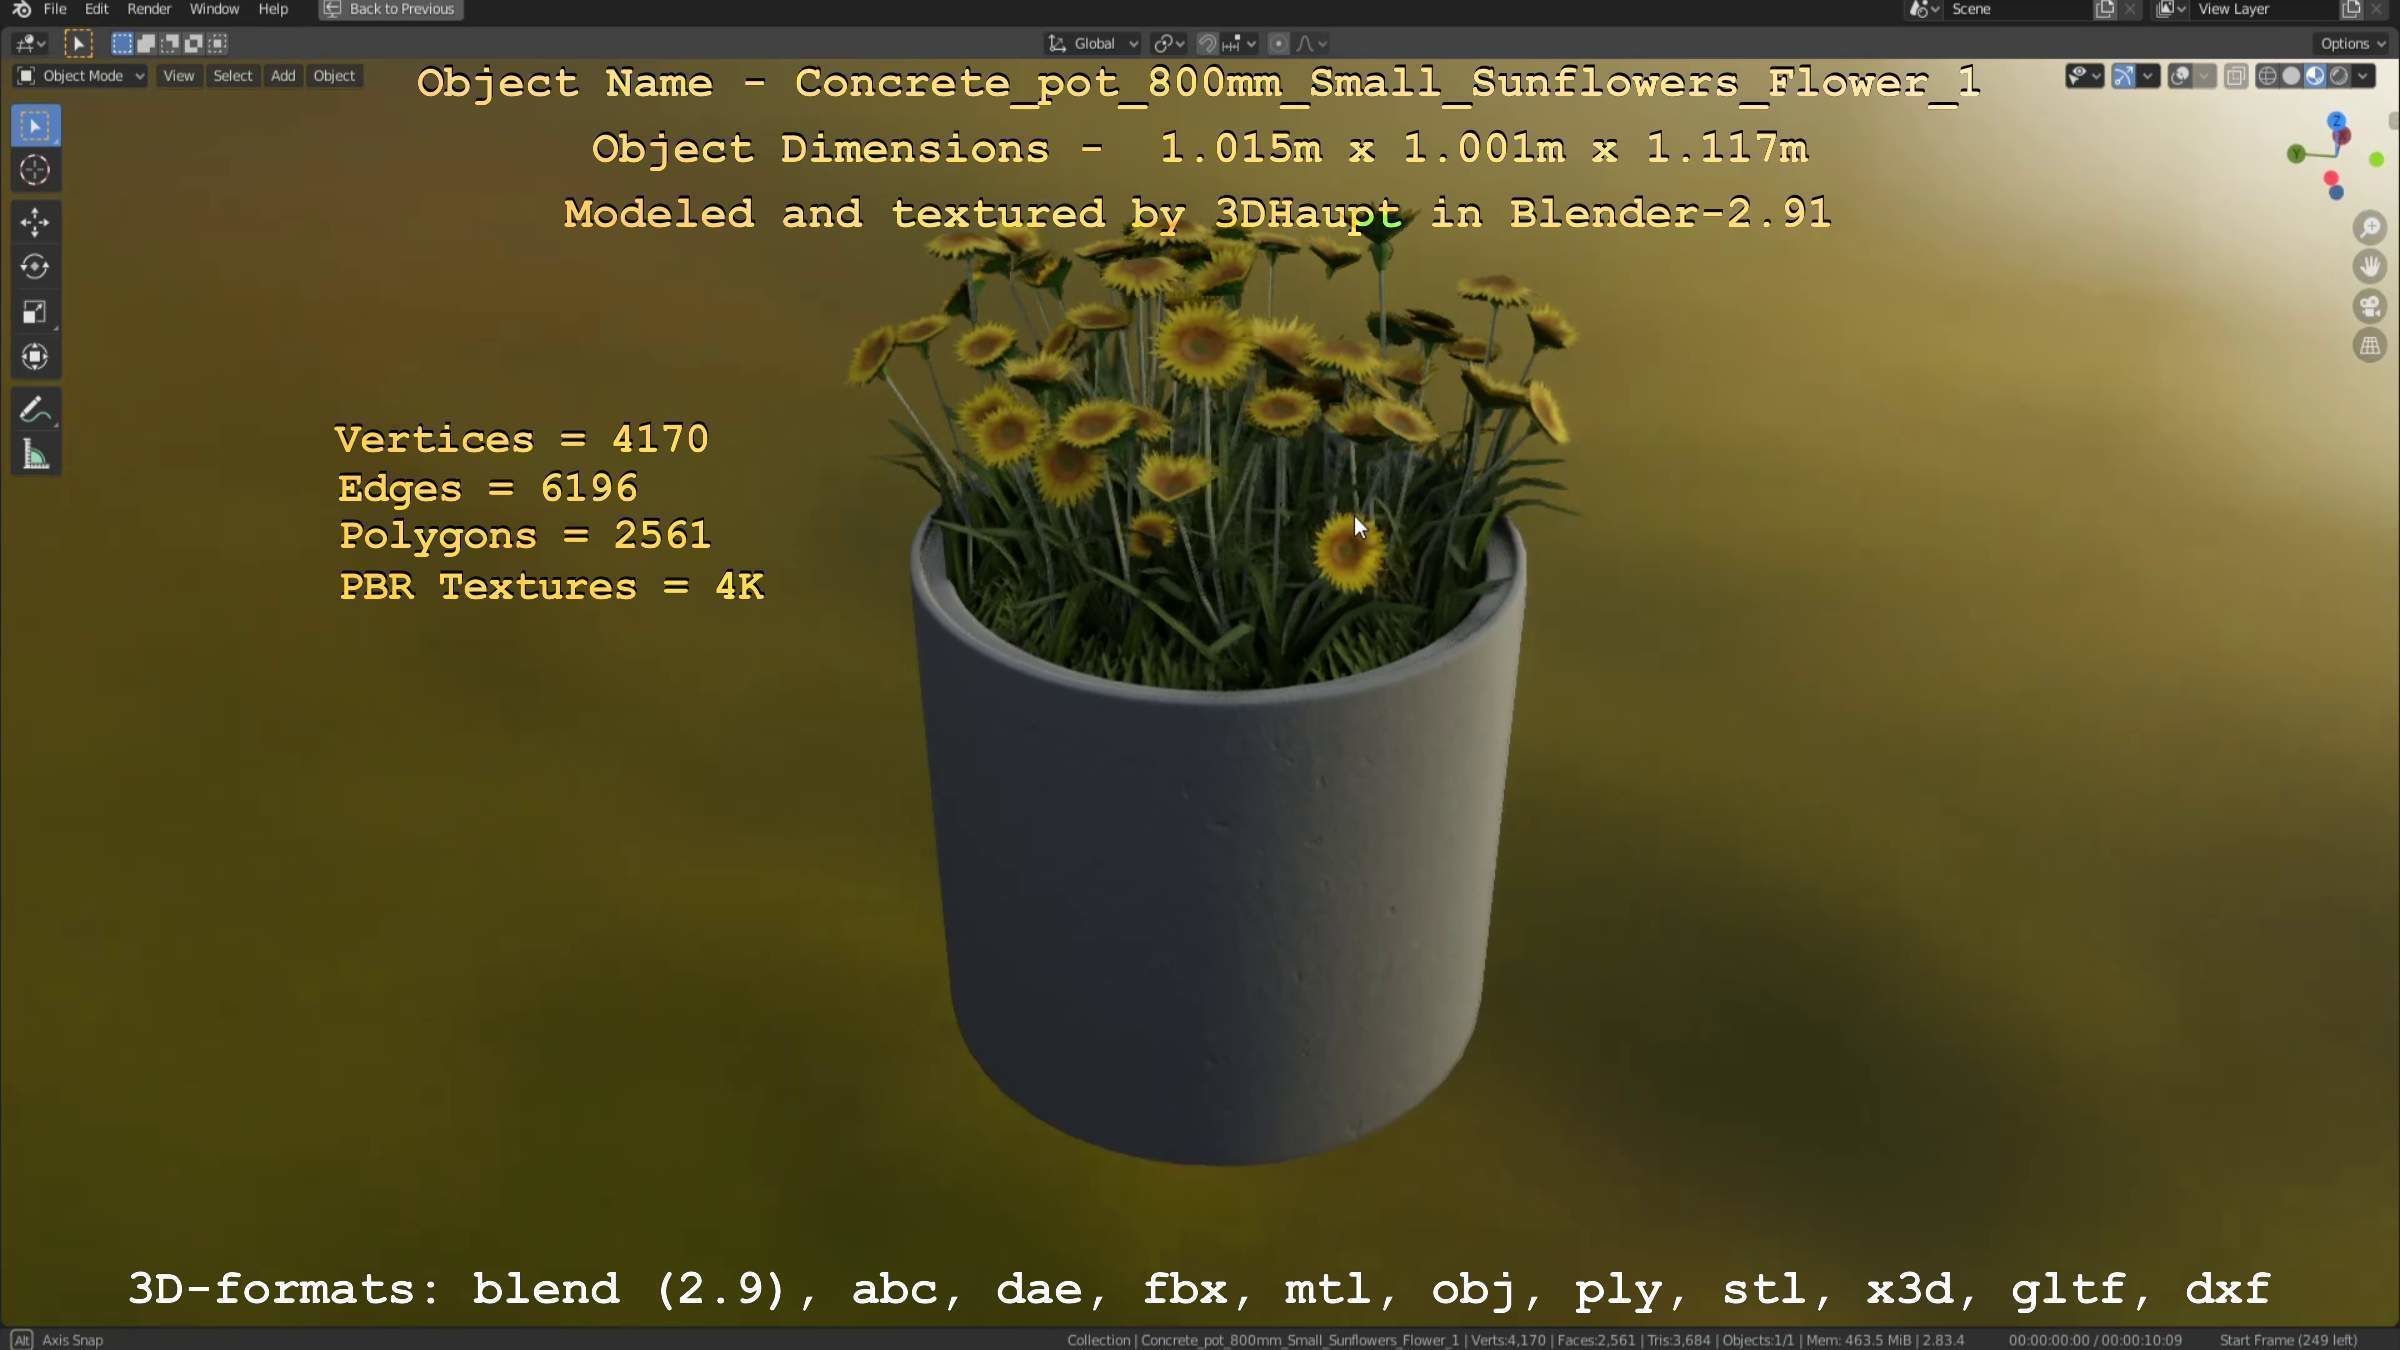Open the Help menu
This screenshot has height=1350, width=2400.
pyautogui.click(x=273, y=9)
